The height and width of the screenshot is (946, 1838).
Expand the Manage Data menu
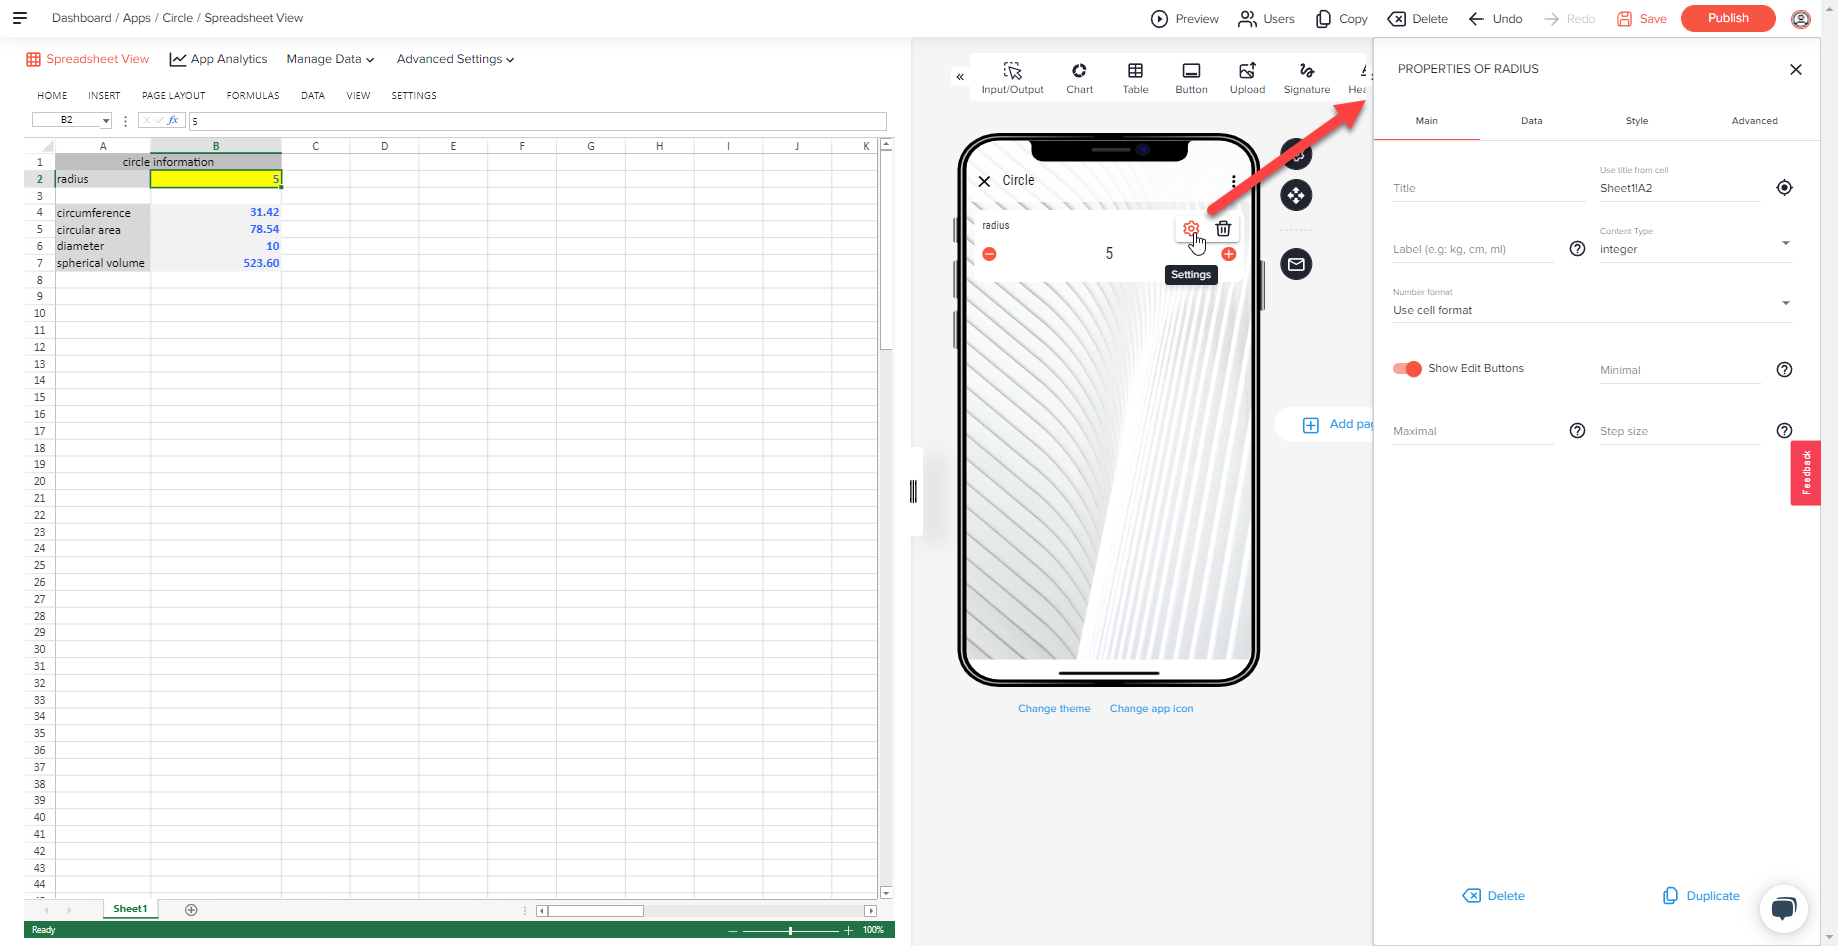click(x=330, y=59)
